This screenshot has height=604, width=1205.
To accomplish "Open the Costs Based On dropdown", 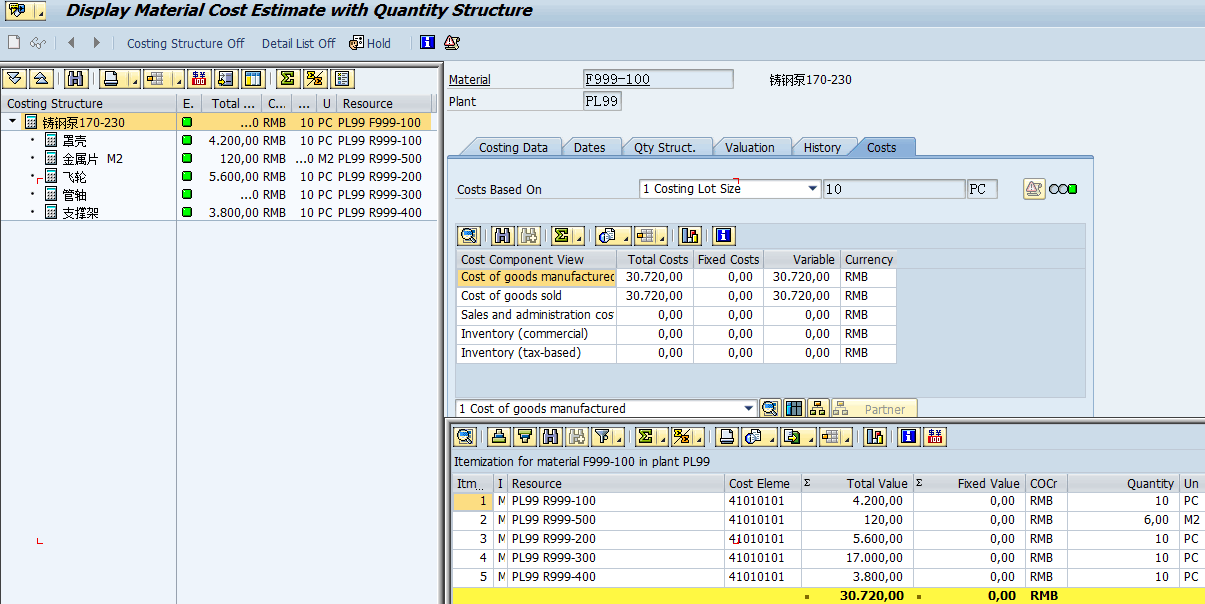I will 812,189.
